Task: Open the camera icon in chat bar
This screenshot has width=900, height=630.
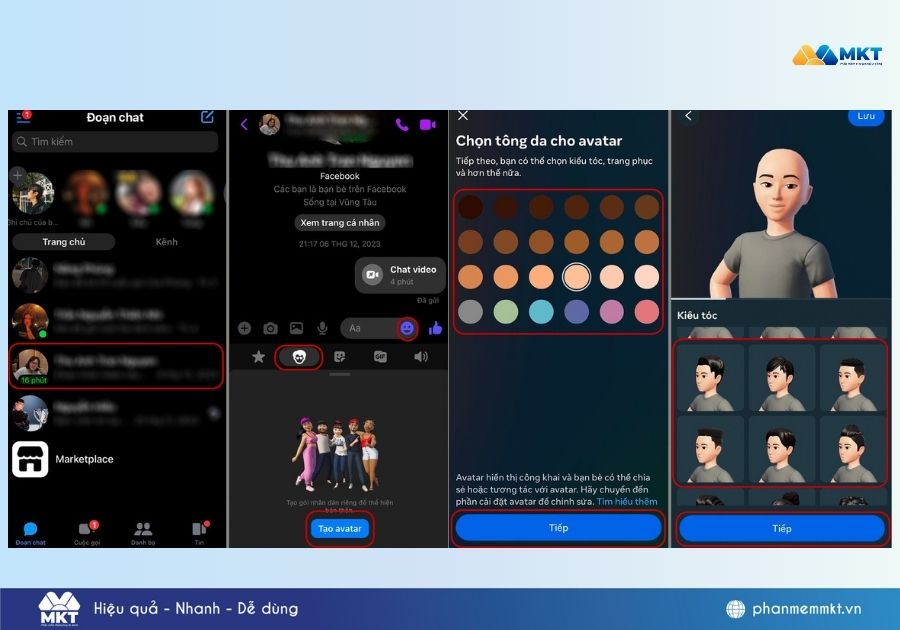Action: point(270,328)
